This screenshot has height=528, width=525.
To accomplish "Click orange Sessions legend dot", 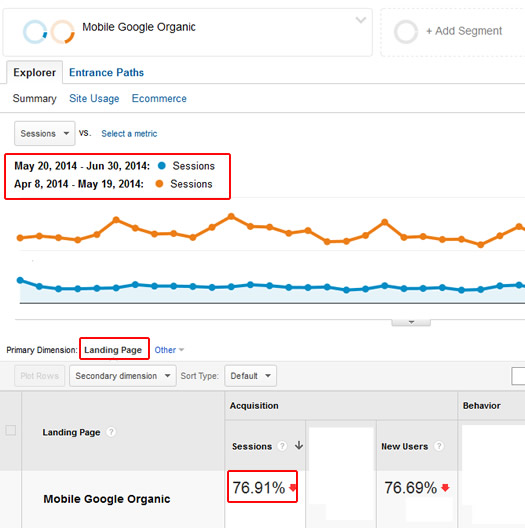I will pyautogui.click(x=159, y=184).
